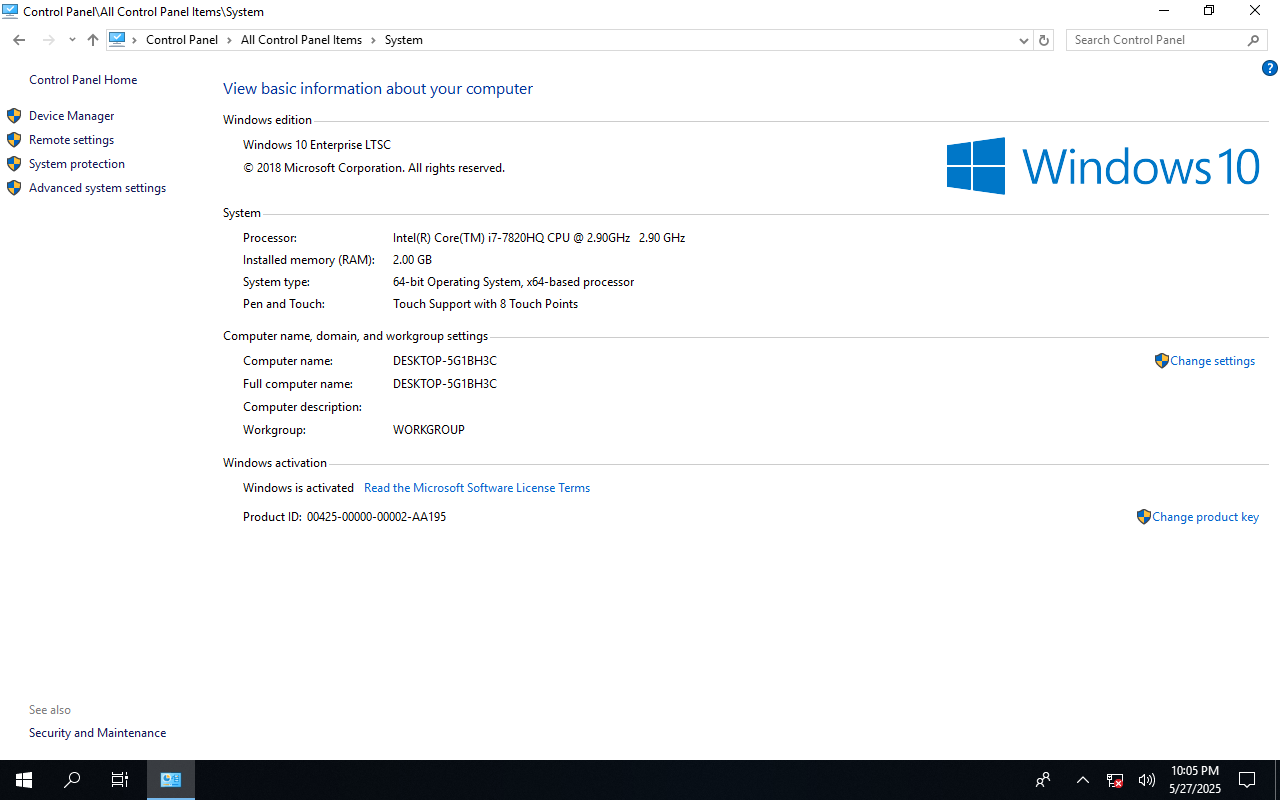
Task: Click Change product key
Action: click(1205, 517)
